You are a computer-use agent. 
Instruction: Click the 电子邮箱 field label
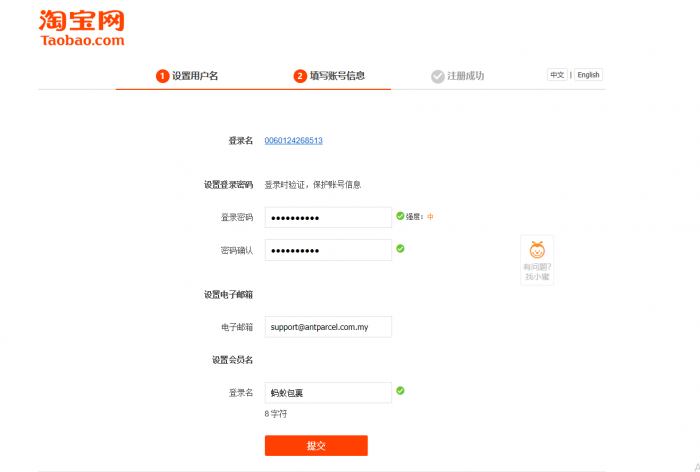[237, 327]
